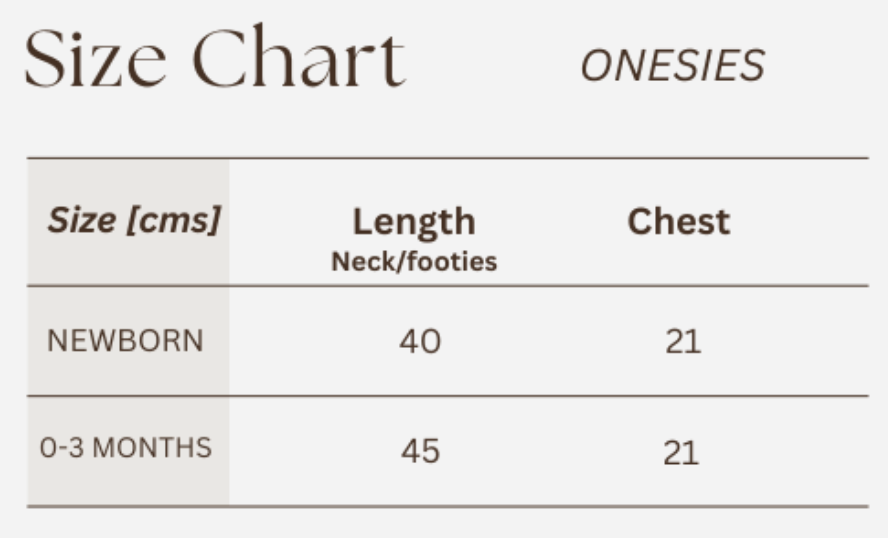Click the '[cms]' unit text
The height and width of the screenshot is (538, 888).
pos(172,220)
